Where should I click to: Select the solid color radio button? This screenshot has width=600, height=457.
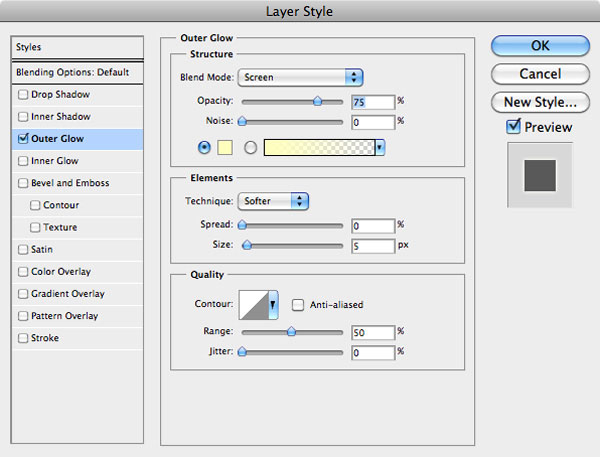click(x=205, y=147)
